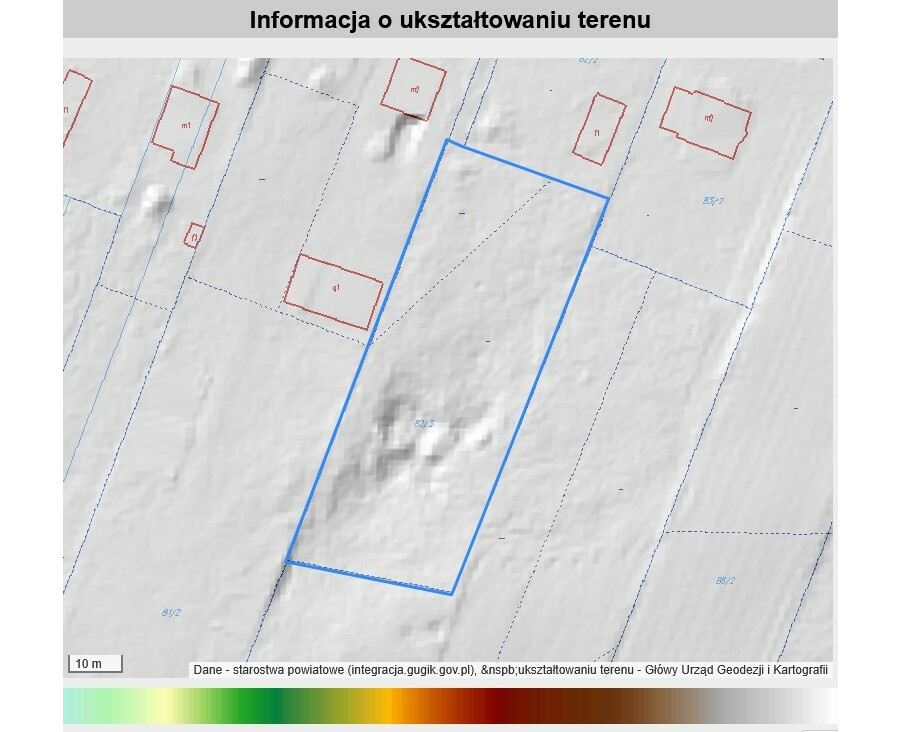Click the 'Informacja o ukształtowaniu terenu' heading

449,20
